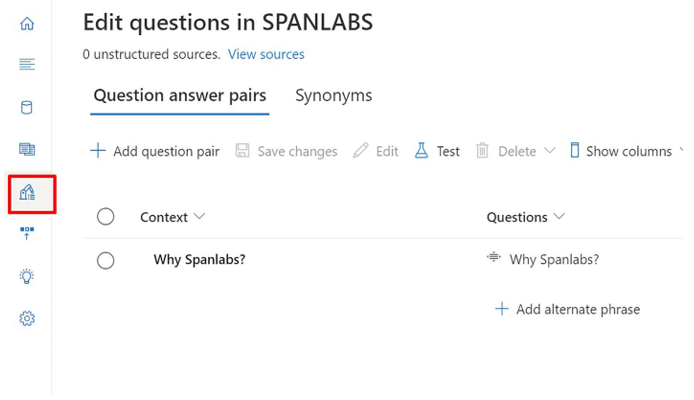Switch to the Synonyms tab

click(x=334, y=96)
